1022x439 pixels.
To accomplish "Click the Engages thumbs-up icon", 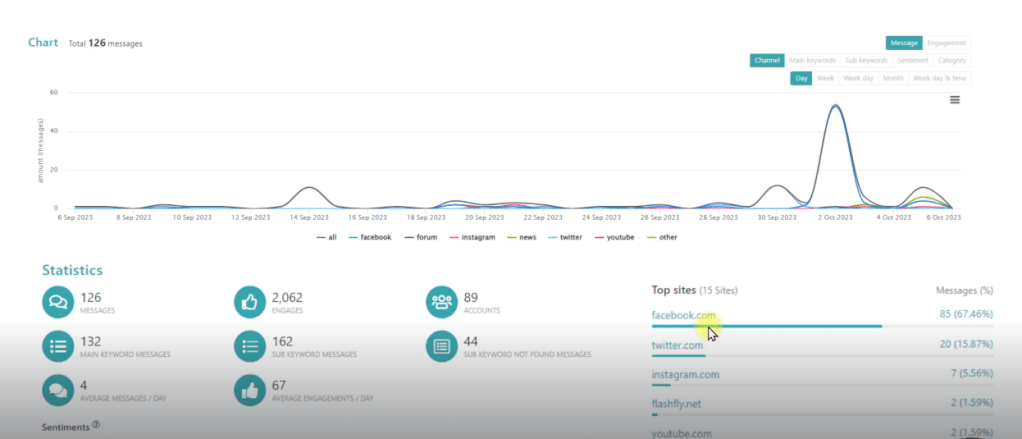I will click(x=249, y=302).
